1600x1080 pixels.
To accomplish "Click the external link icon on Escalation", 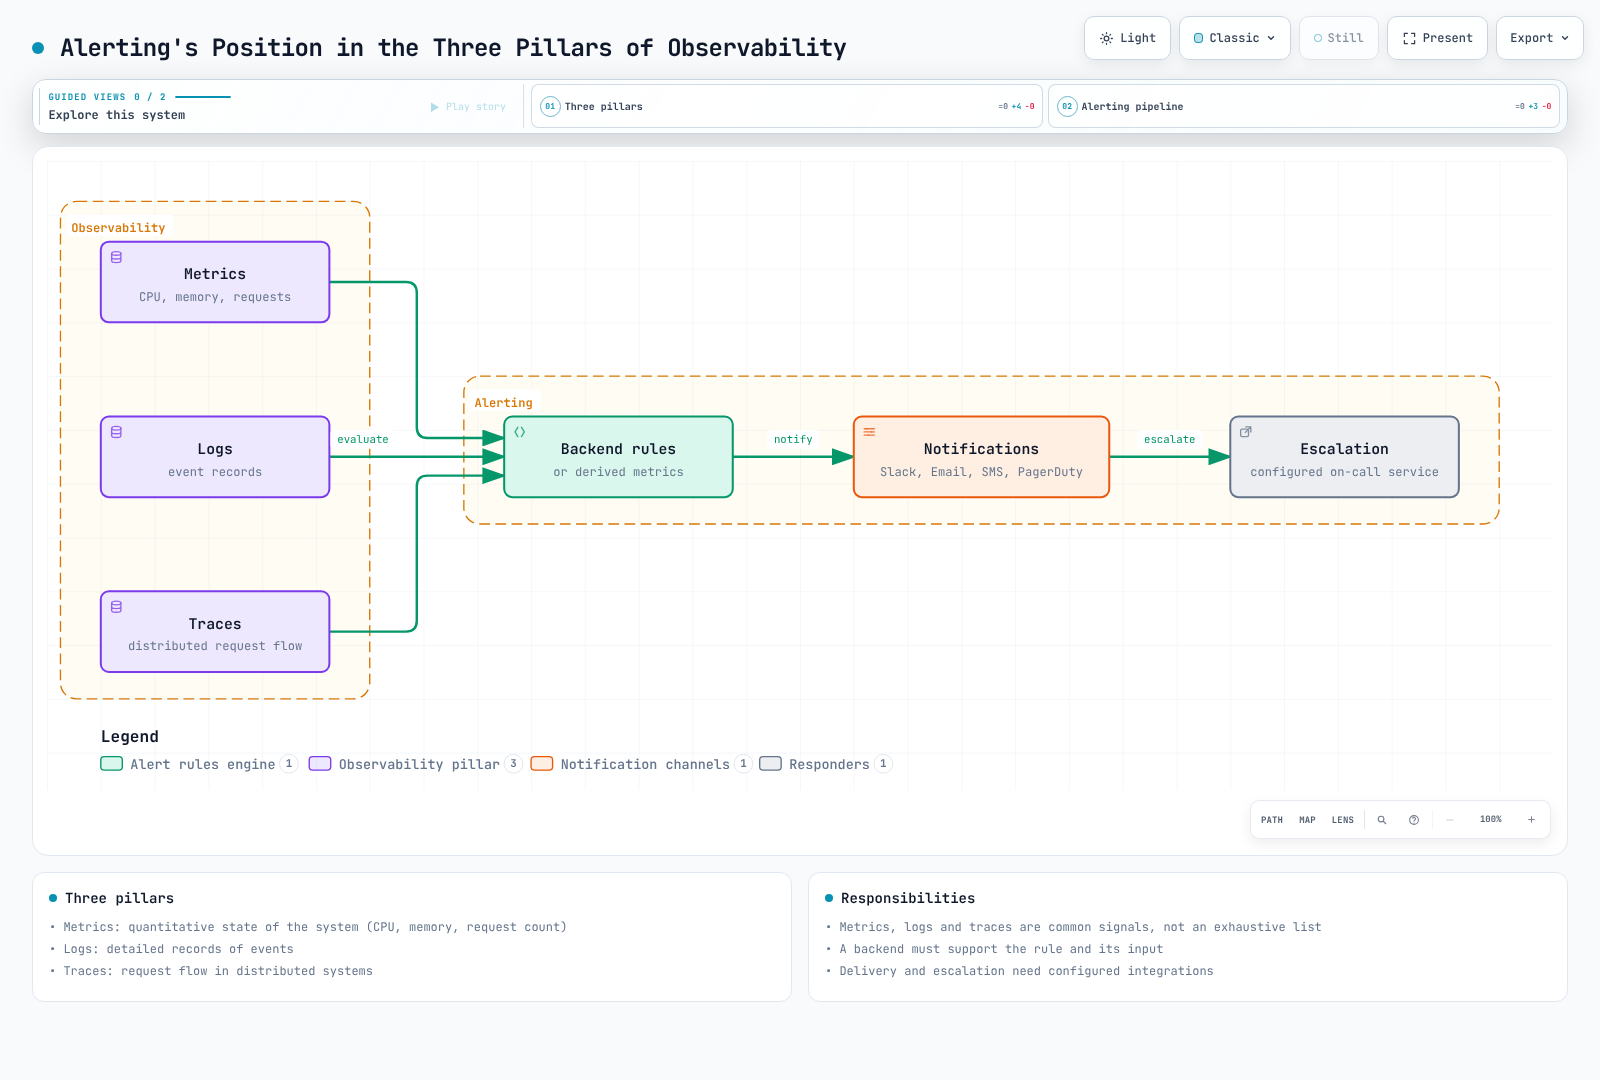I will (x=1245, y=432).
